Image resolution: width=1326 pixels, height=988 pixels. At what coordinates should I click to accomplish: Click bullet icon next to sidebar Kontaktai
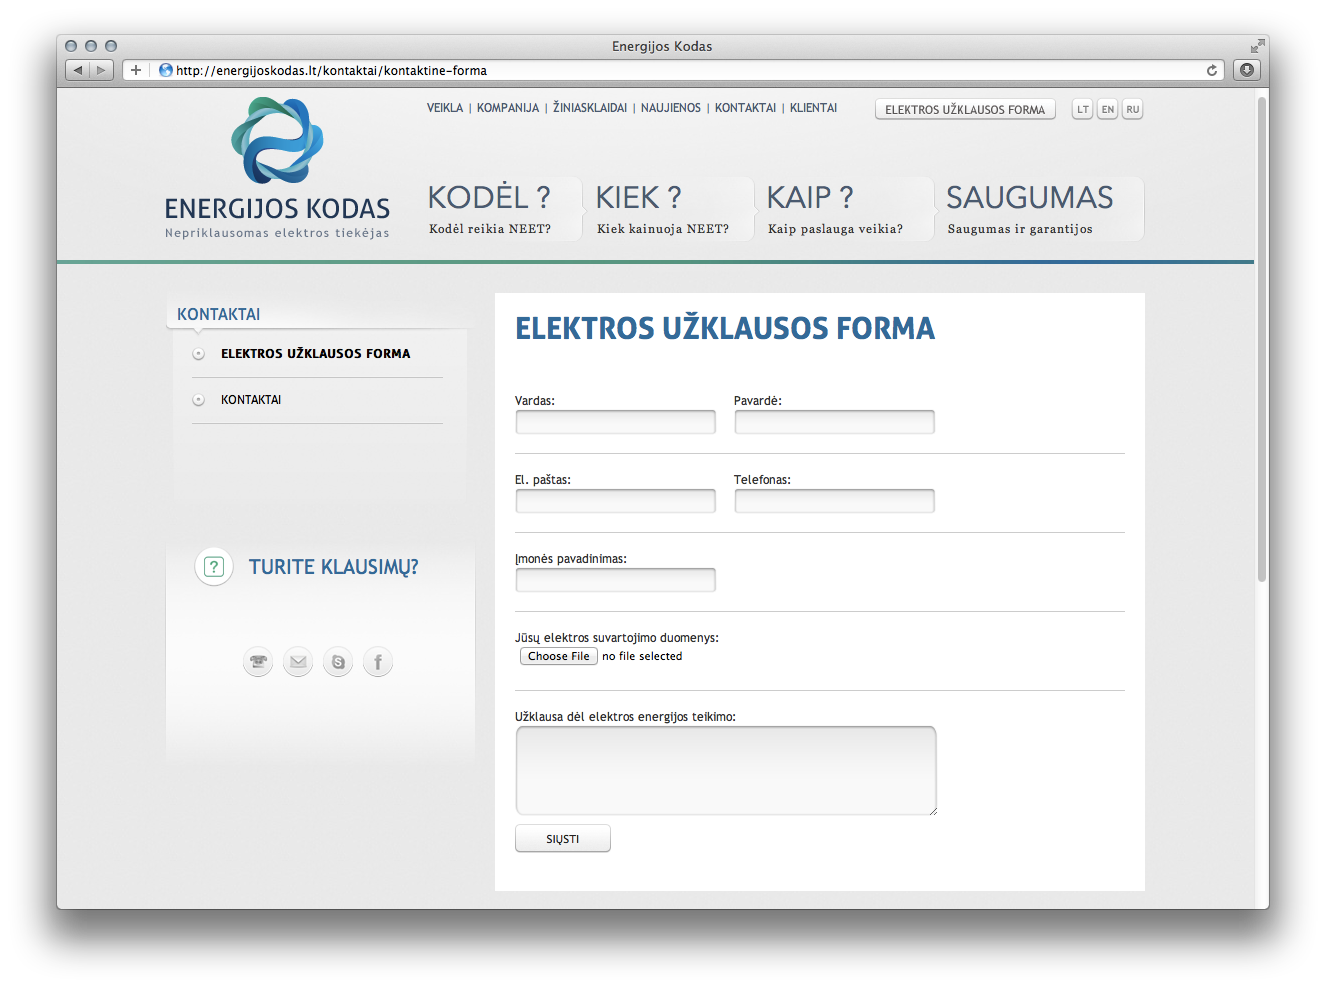point(199,400)
